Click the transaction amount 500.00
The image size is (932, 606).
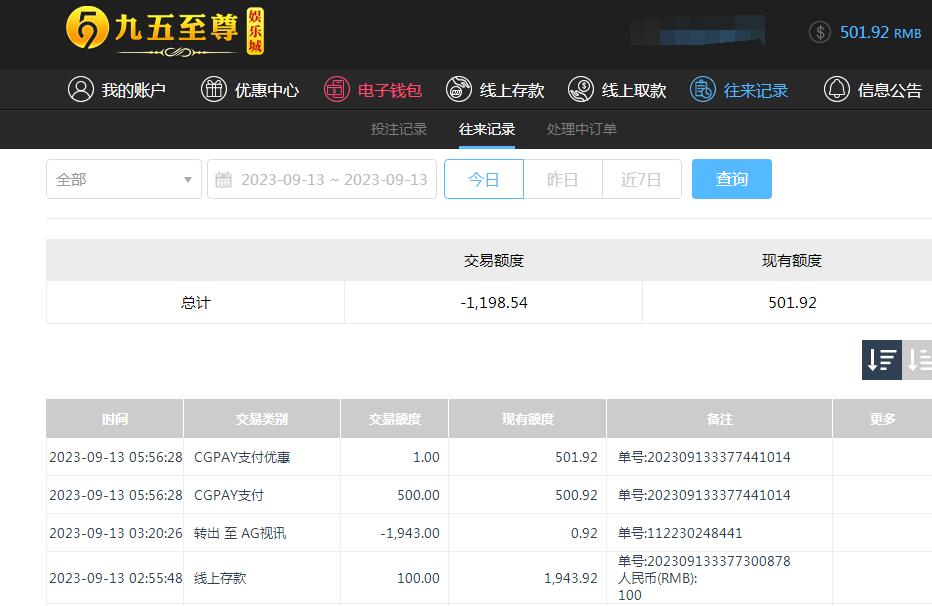[x=418, y=495]
